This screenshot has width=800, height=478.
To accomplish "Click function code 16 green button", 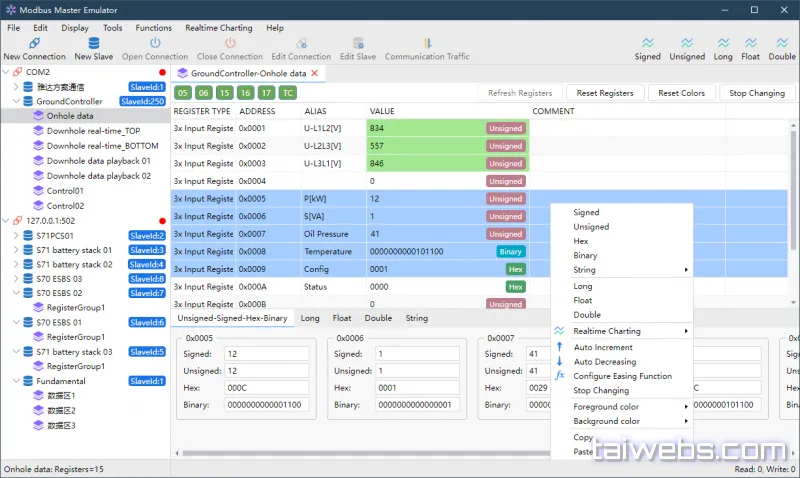I will (x=245, y=93).
